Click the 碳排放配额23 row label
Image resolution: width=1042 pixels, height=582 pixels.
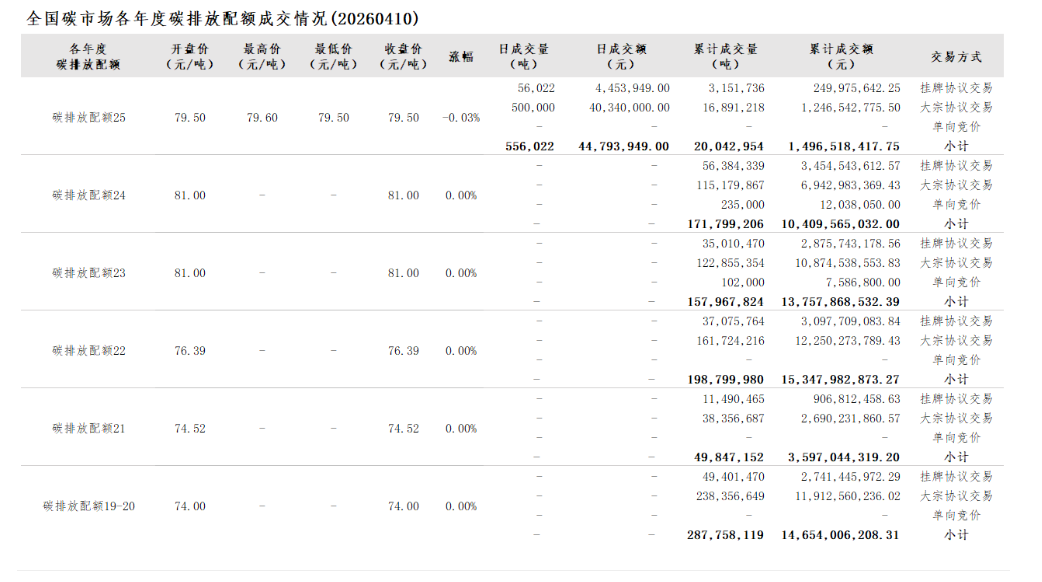click(x=89, y=273)
